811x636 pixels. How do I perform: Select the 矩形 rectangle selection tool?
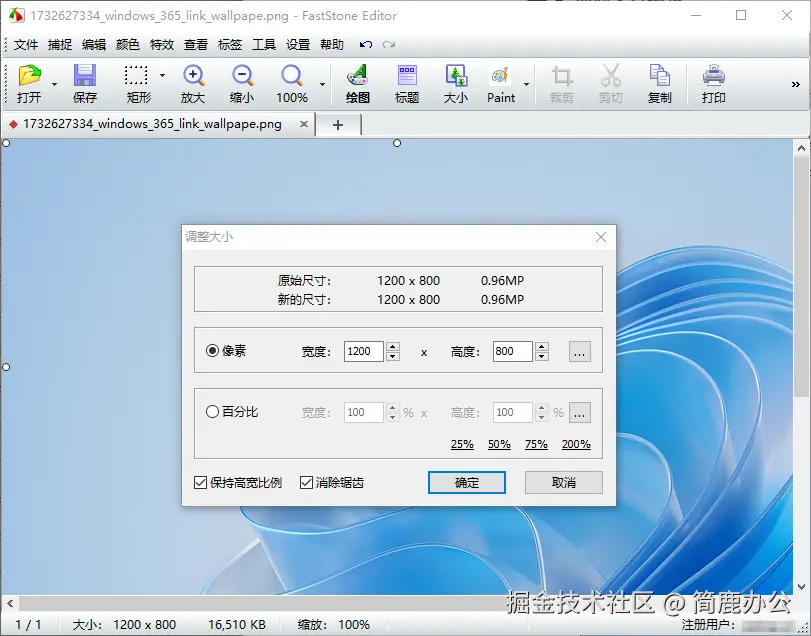pyautogui.click(x=138, y=83)
